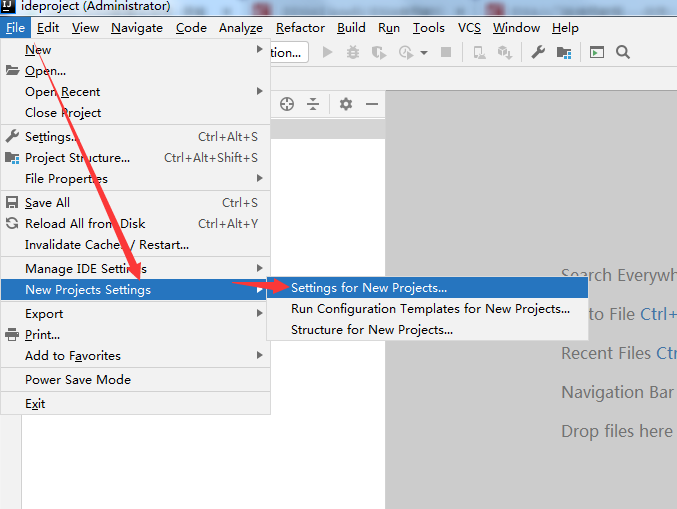Choose Structure for New Projects

[x=427, y=330]
